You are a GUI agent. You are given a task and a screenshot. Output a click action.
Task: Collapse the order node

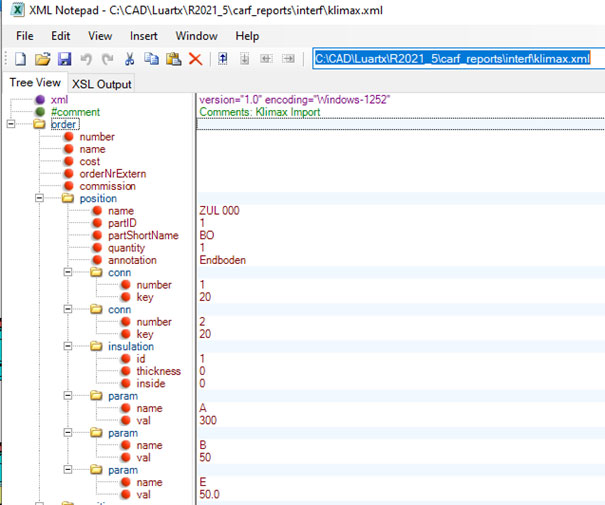11,124
